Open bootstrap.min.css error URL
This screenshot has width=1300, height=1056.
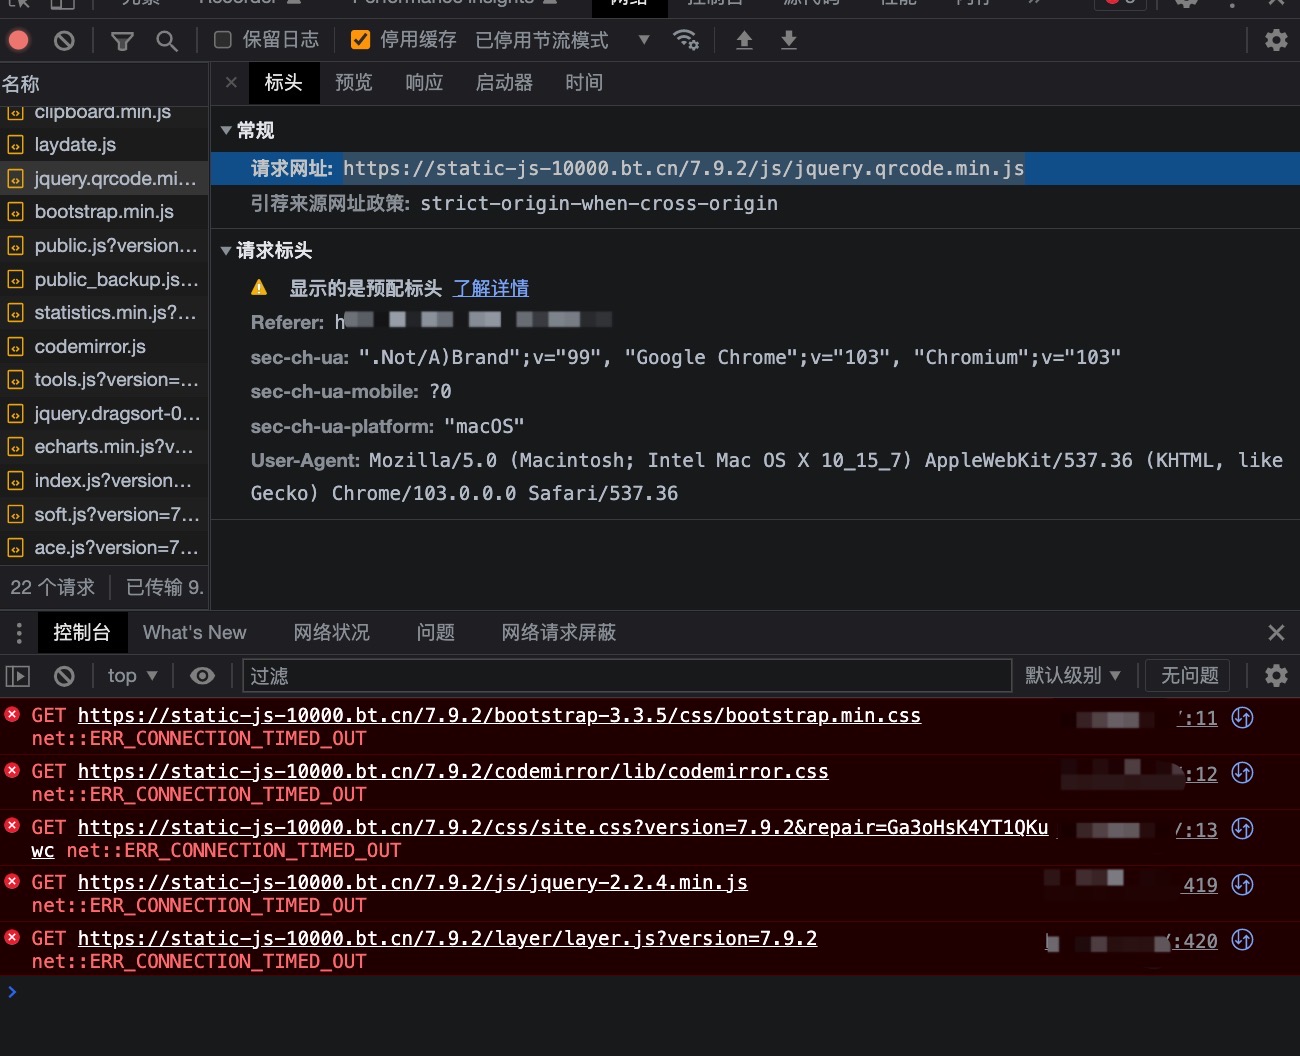[x=499, y=716]
